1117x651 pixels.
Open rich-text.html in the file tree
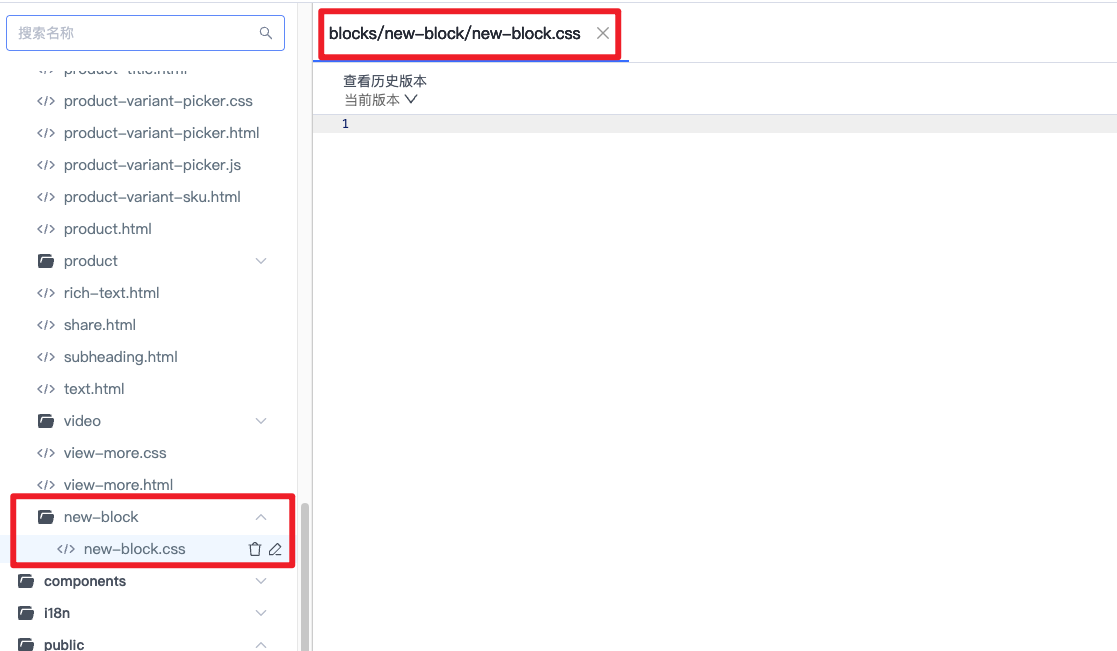pyautogui.click(x=111, y=293)
